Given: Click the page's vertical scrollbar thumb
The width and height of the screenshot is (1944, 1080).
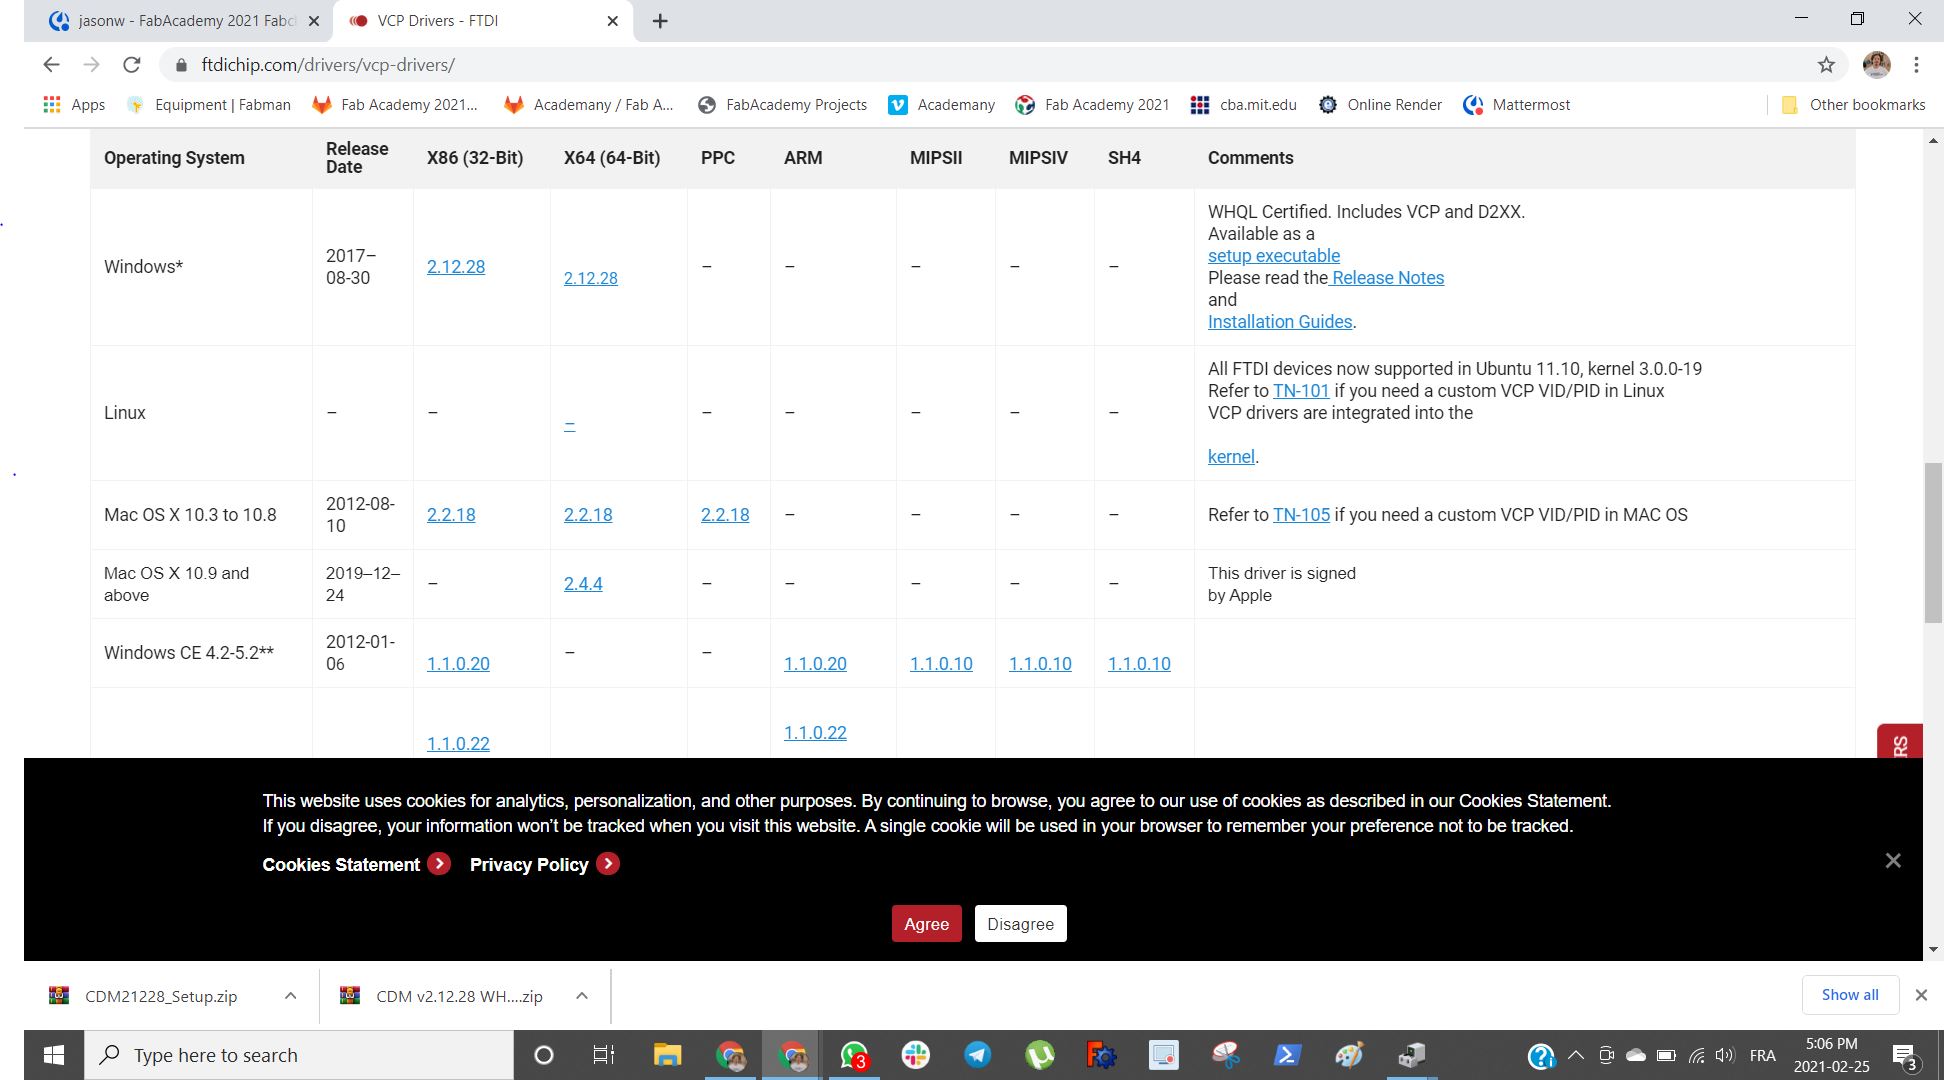Looking at the screenshot, I should 1933,543.
